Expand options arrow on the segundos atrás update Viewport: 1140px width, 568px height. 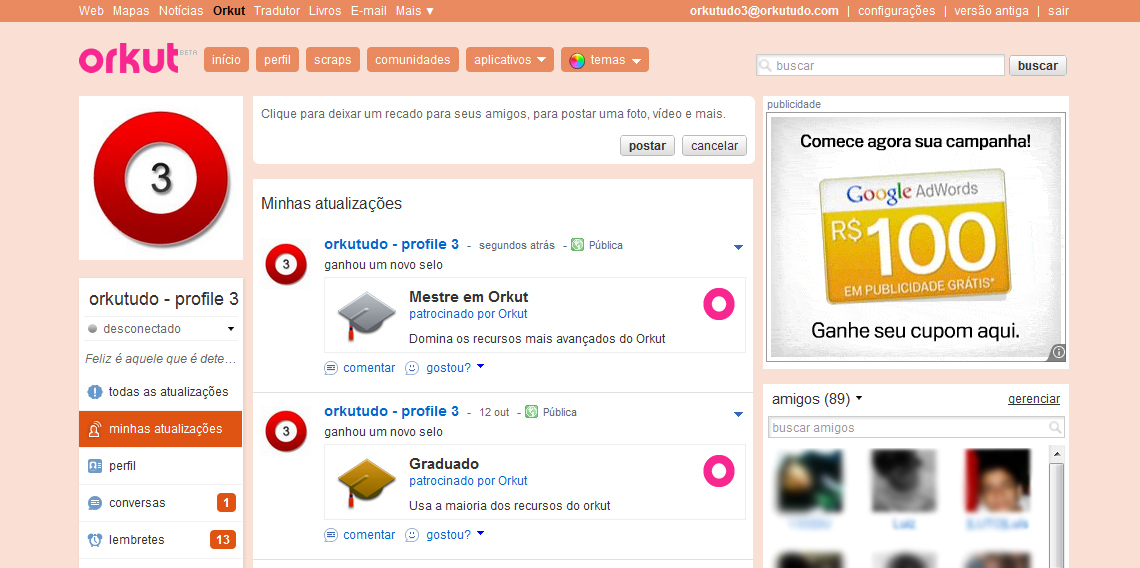[x=739, y=247]
